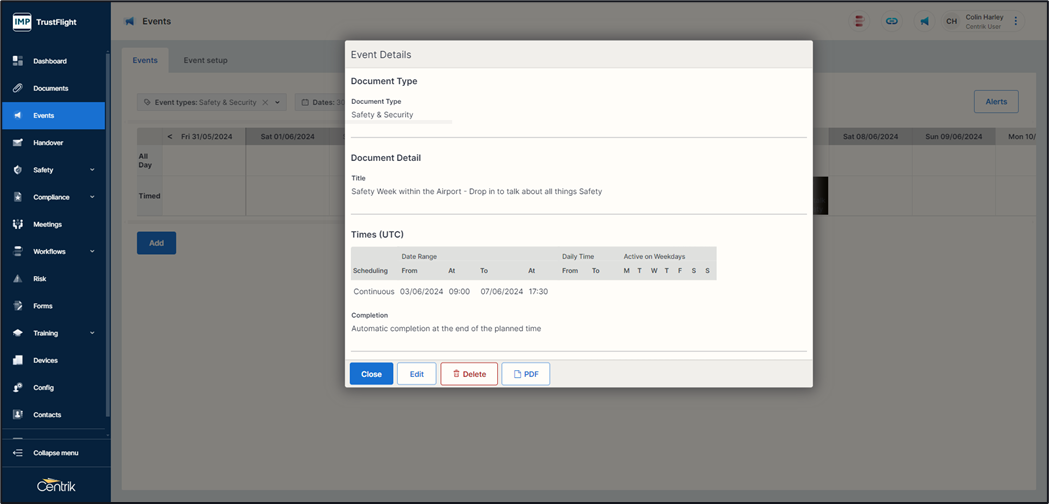
Task: Expand the Training submenu chevron
Action: [92, 333]
